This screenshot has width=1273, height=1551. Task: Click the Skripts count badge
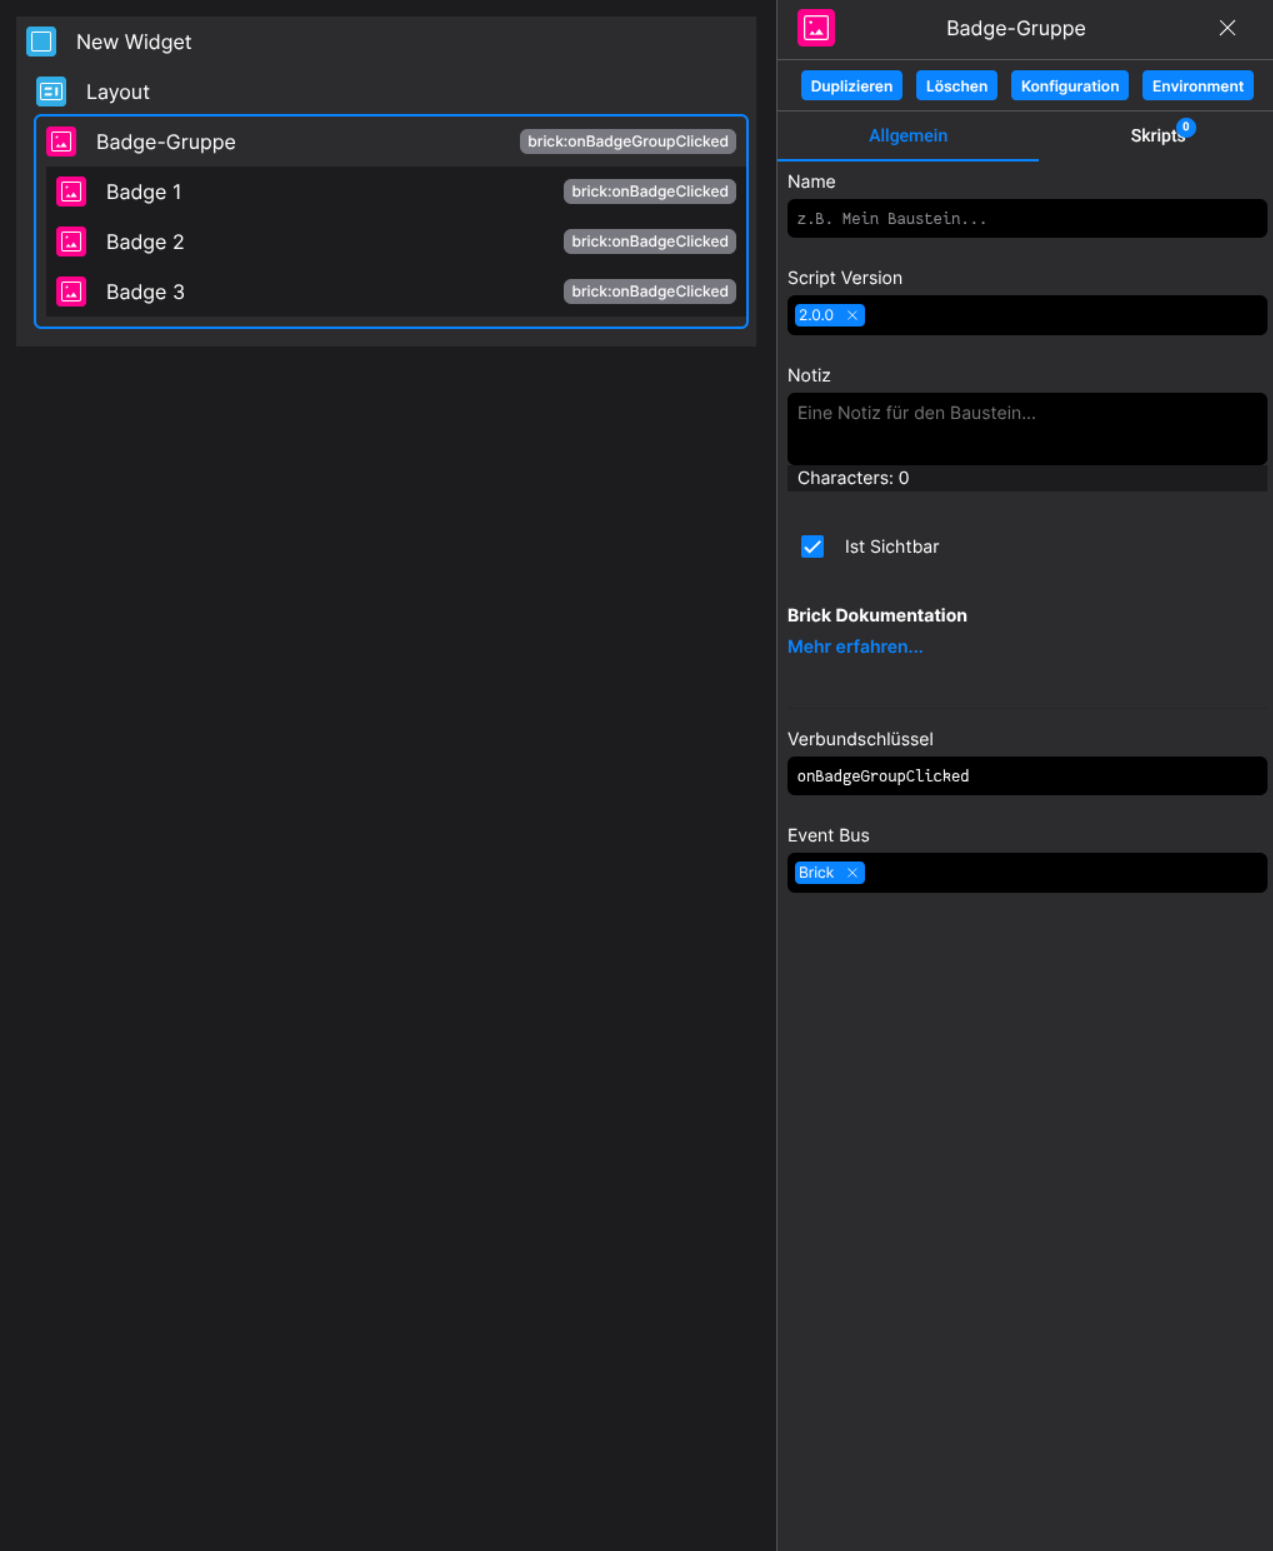(1184, 127)
